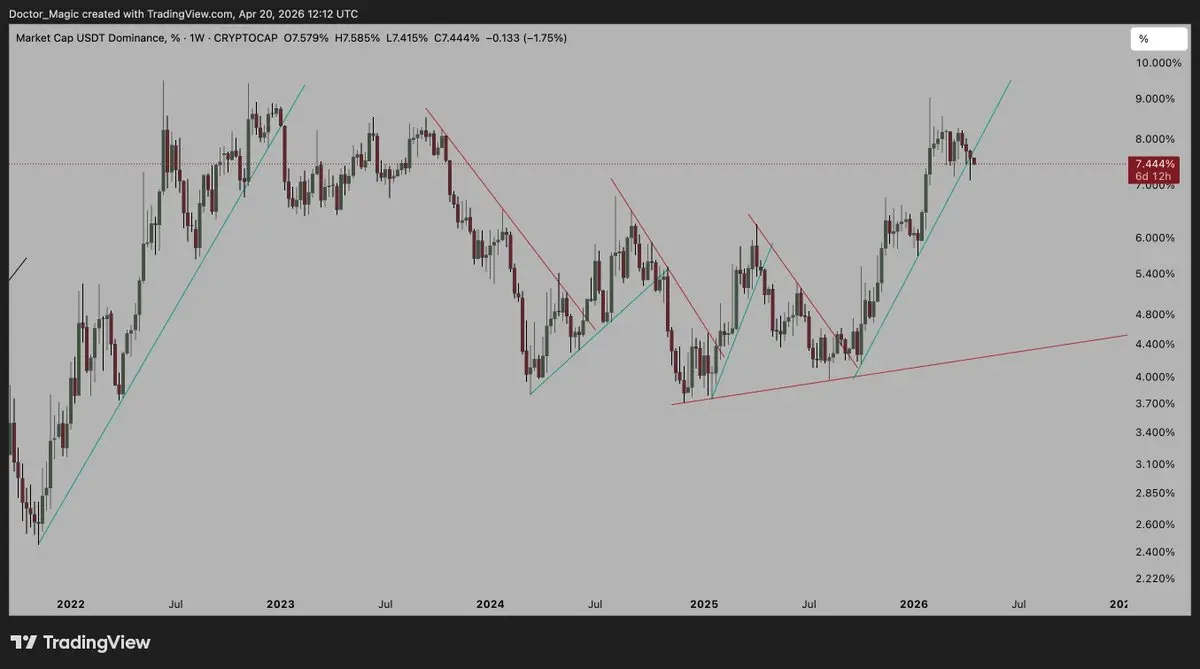Click the 2026 time axis label
This screenshot has height=669, width=1200.
(914, 604)
